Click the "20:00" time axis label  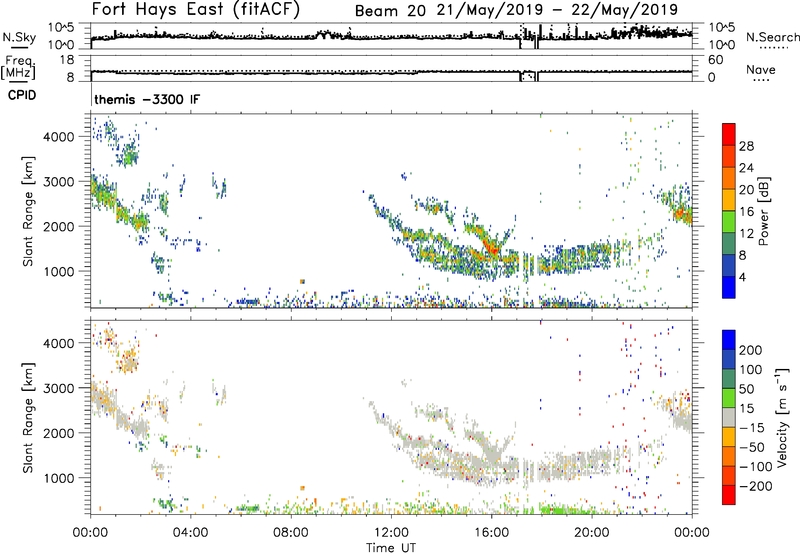(591, 533)
